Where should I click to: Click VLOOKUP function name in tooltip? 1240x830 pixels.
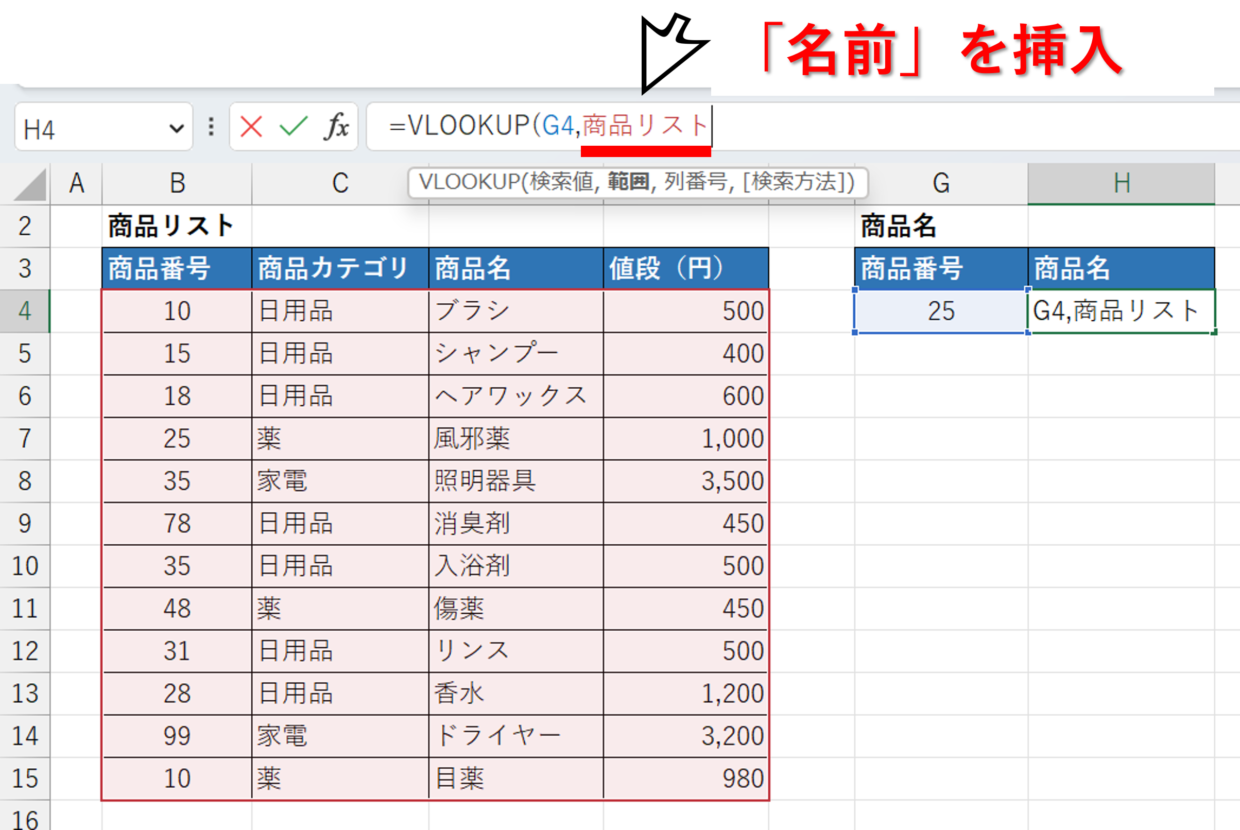[471, 182]
